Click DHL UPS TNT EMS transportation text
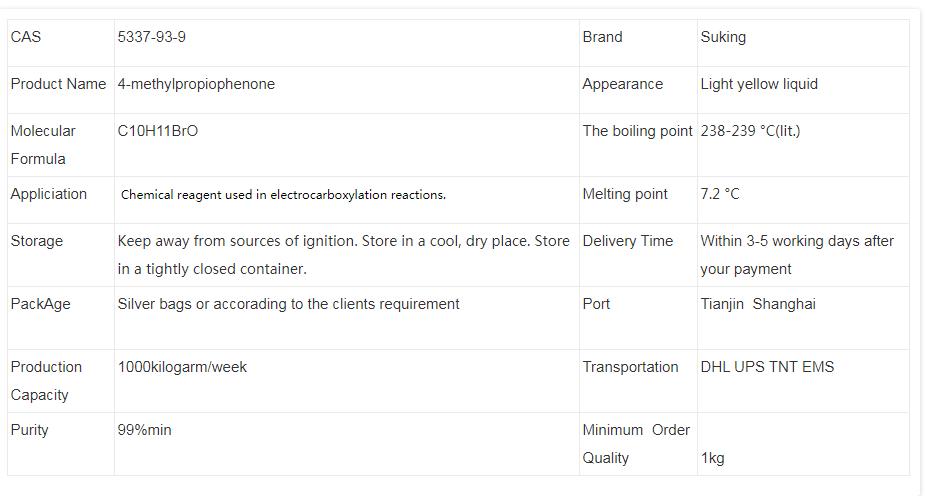The image size is (925, 496). pos(767,367)
